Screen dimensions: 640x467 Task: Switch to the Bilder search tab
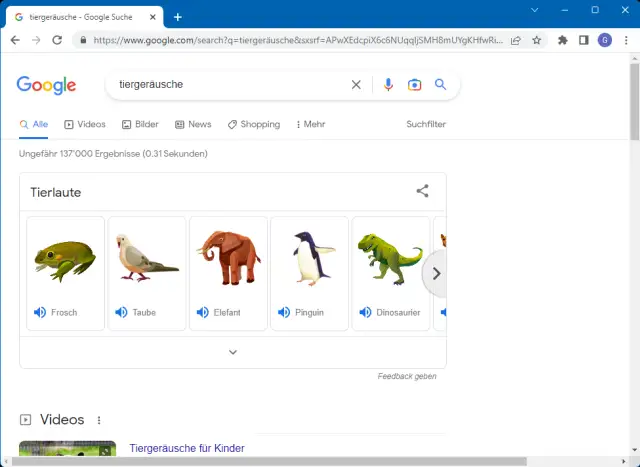click(140, 125)
